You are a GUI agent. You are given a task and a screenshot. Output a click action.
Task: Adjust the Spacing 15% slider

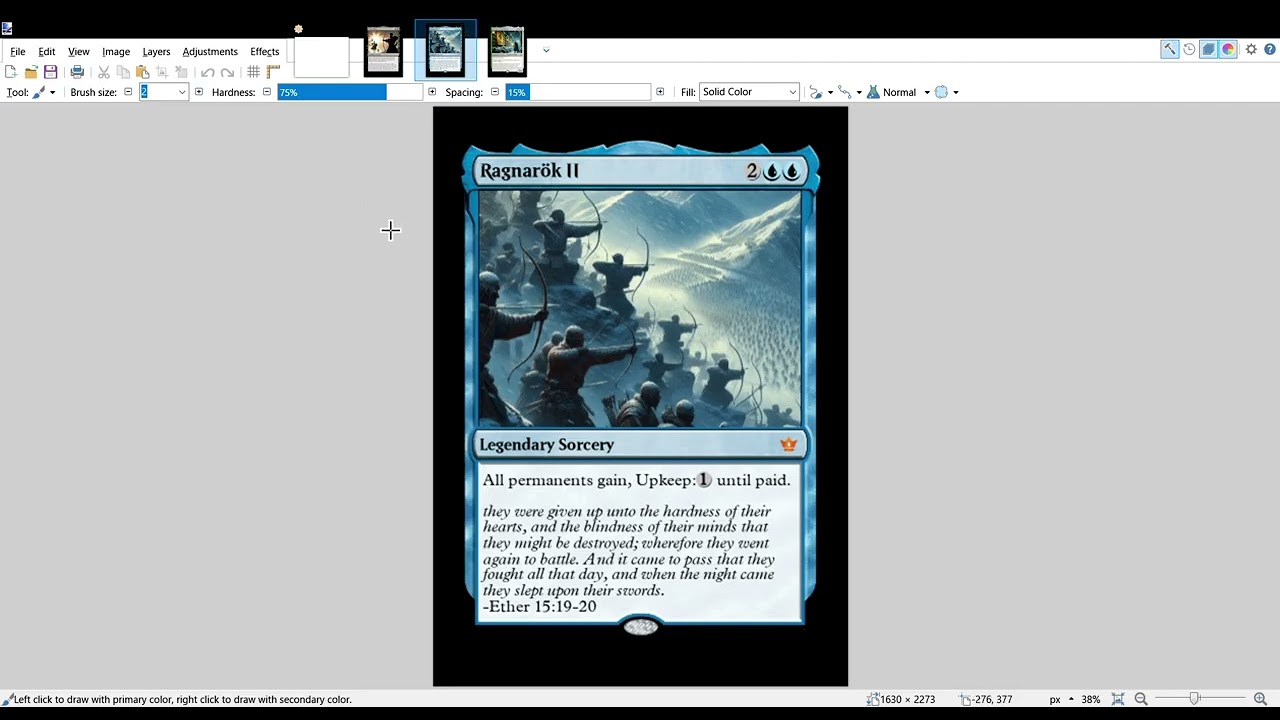578,92
